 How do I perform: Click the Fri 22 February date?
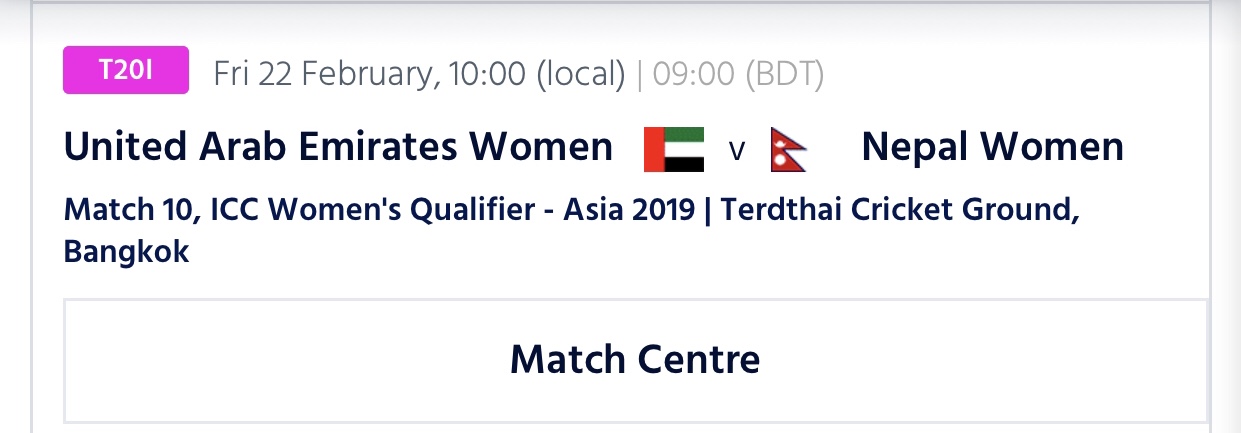(318, 75)
